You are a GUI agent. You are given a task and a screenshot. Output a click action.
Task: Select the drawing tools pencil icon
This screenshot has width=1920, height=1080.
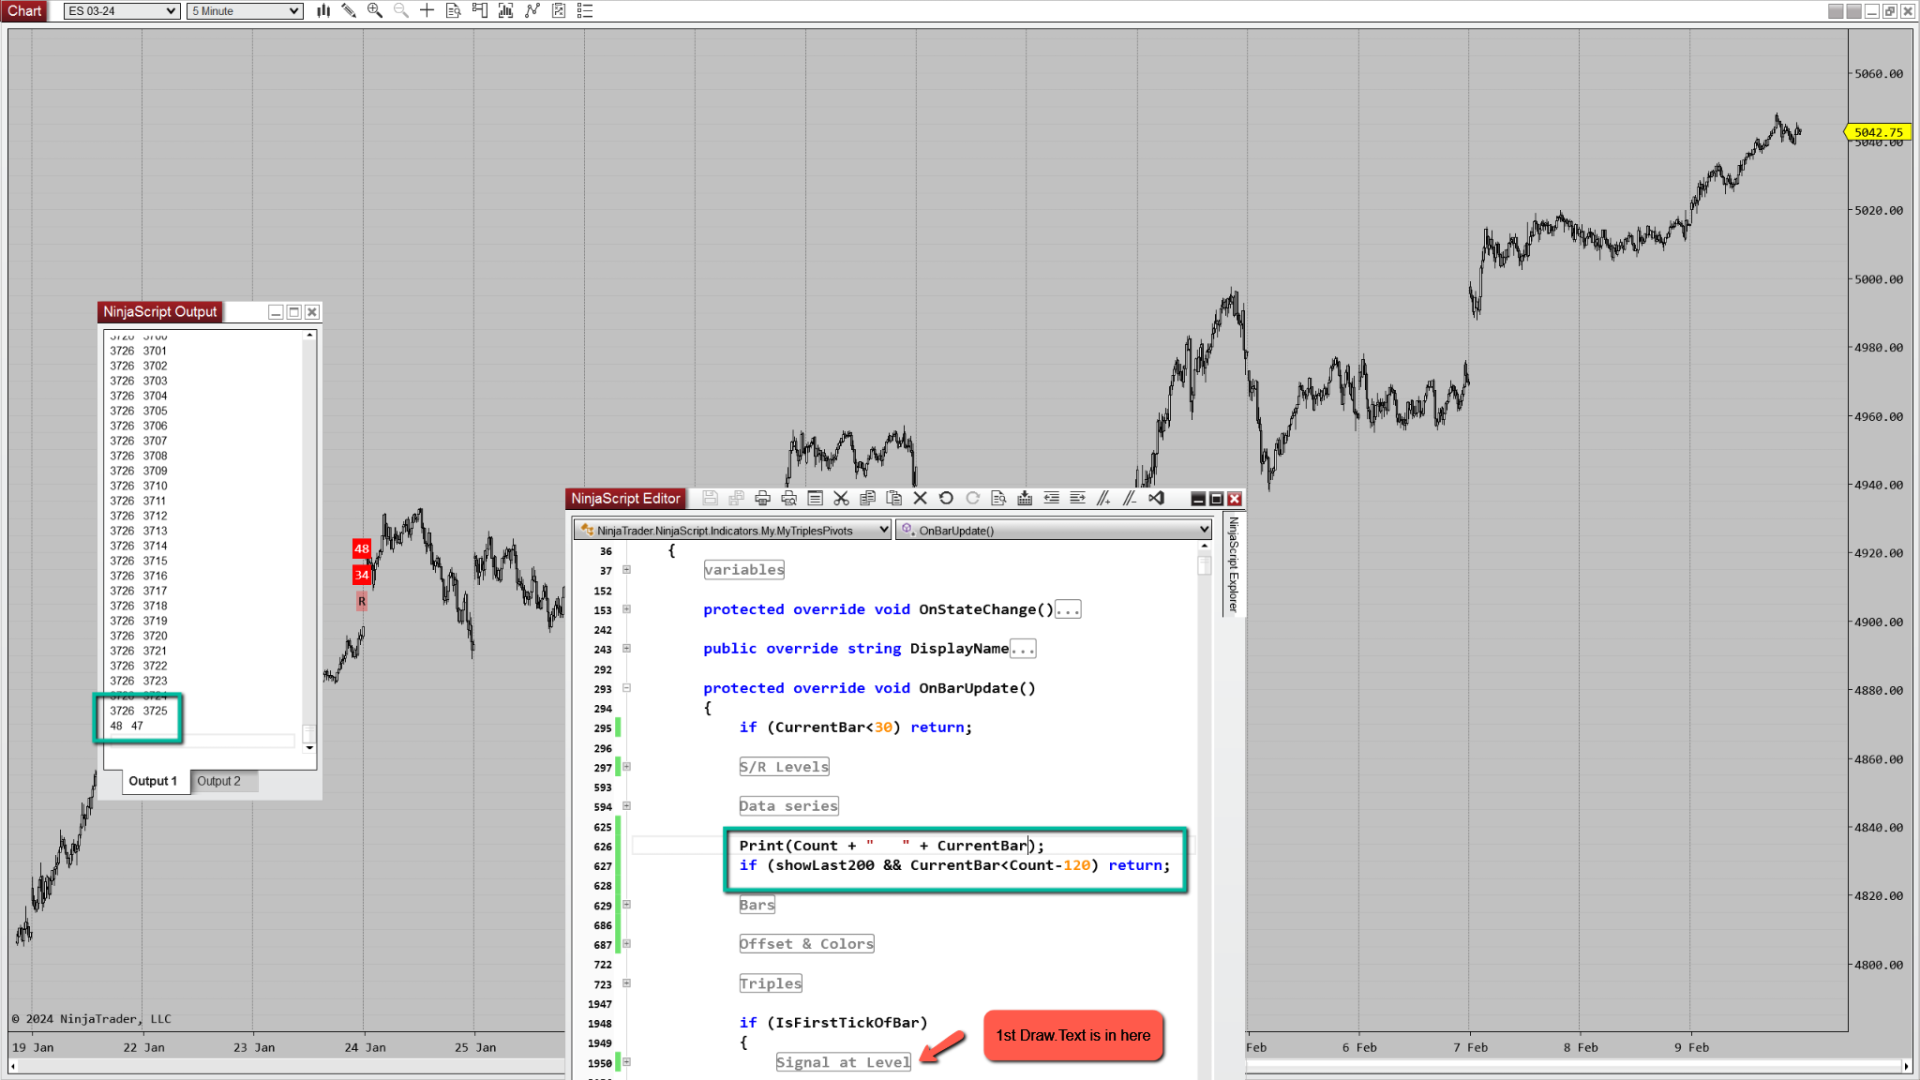click(x=349, y=11)
